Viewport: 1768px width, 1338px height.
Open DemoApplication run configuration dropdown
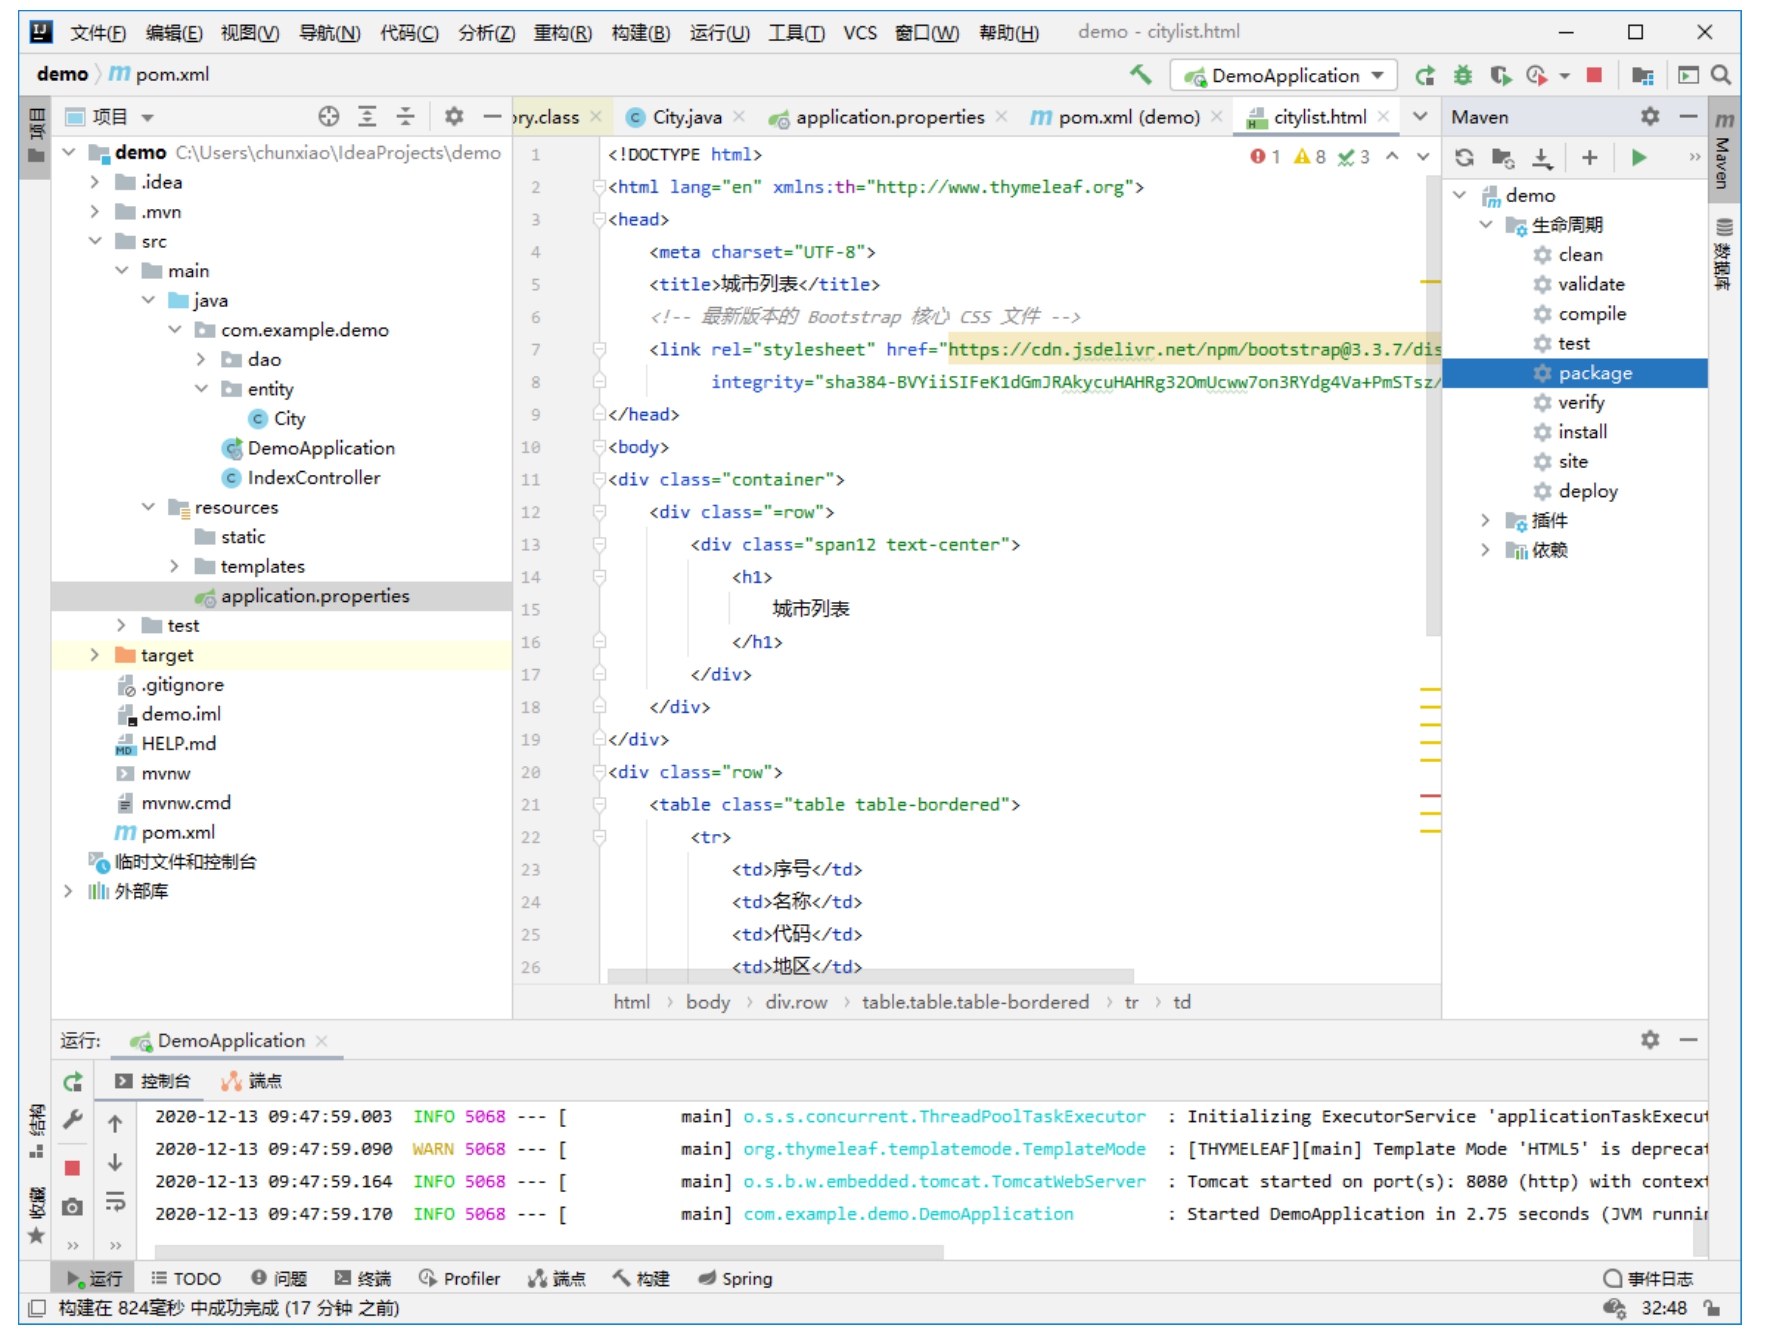point(1285,76)
